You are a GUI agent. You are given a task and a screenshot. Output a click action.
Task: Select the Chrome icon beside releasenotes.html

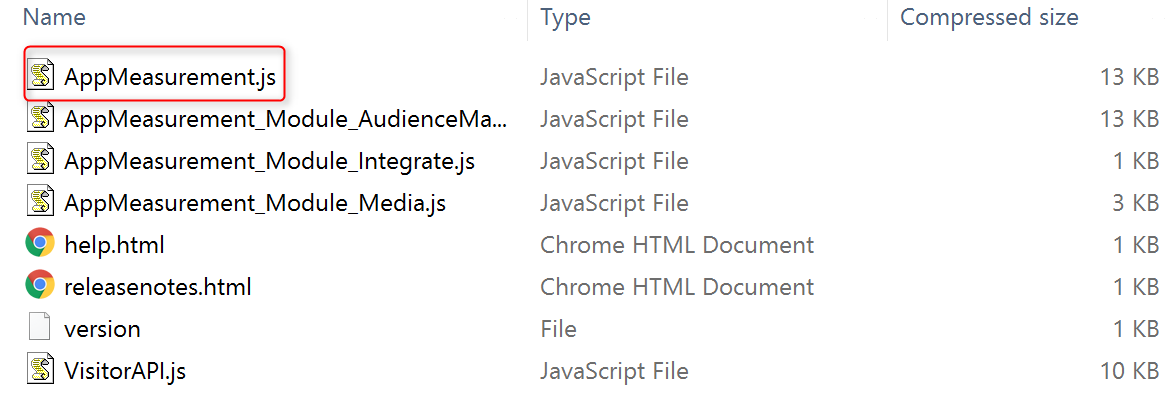coord(40,286)
